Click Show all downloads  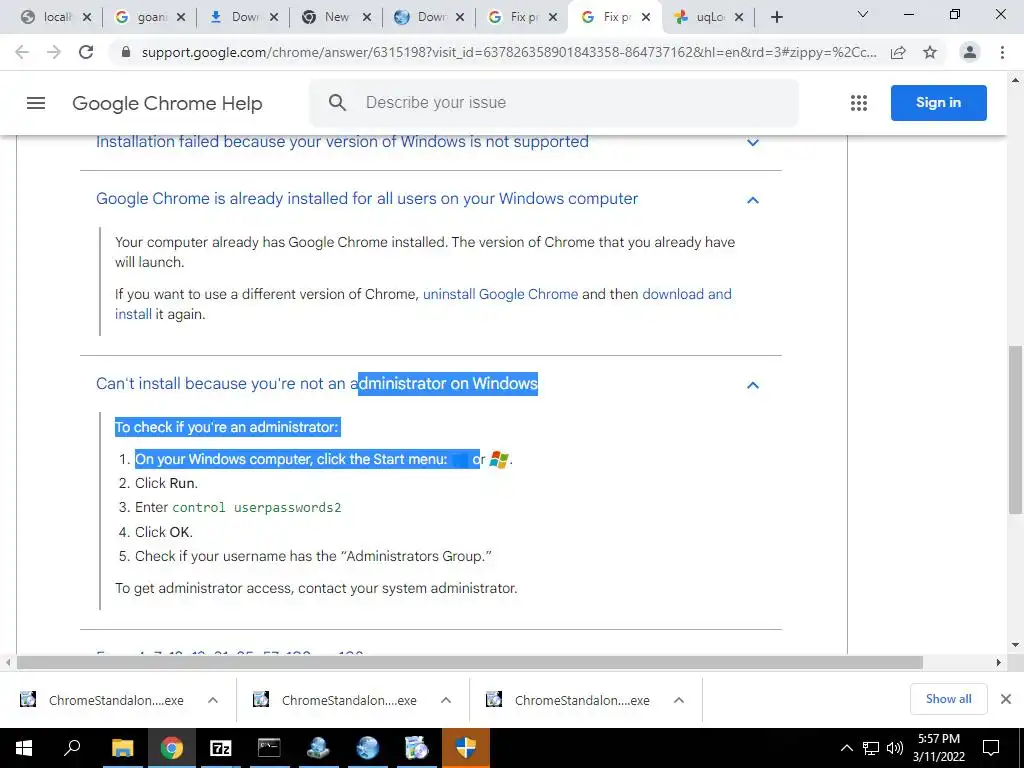(948, 699)
